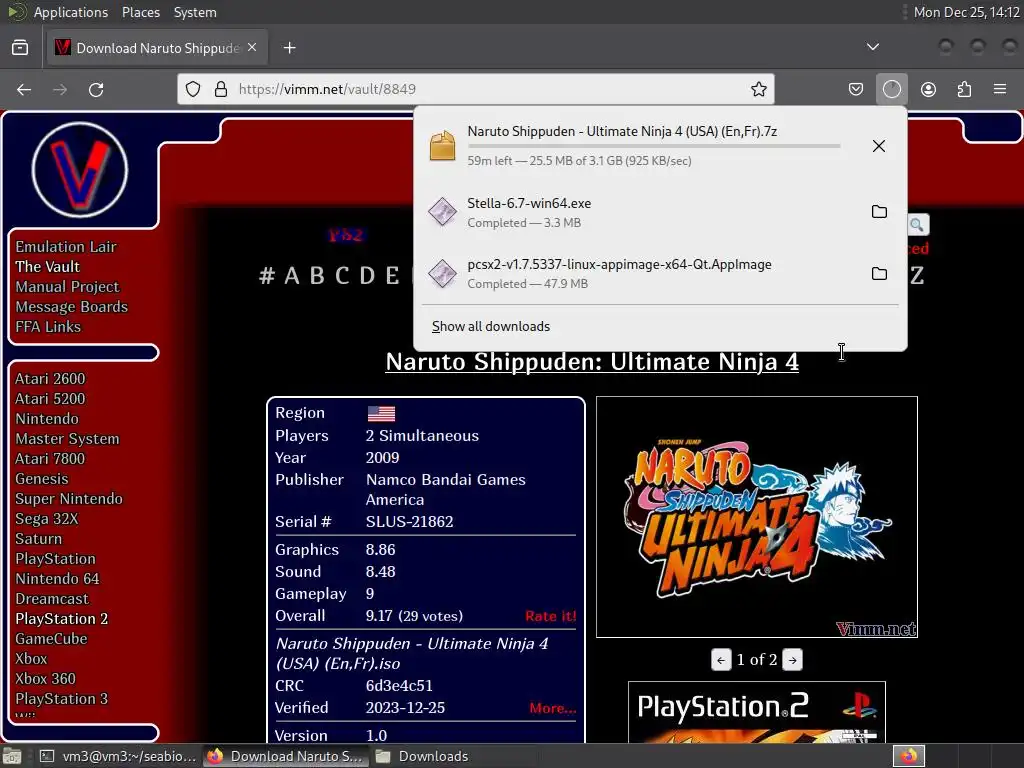The image size is (1024, 768).
Task: Open The Vault link
Action: (x=48, y=266)
